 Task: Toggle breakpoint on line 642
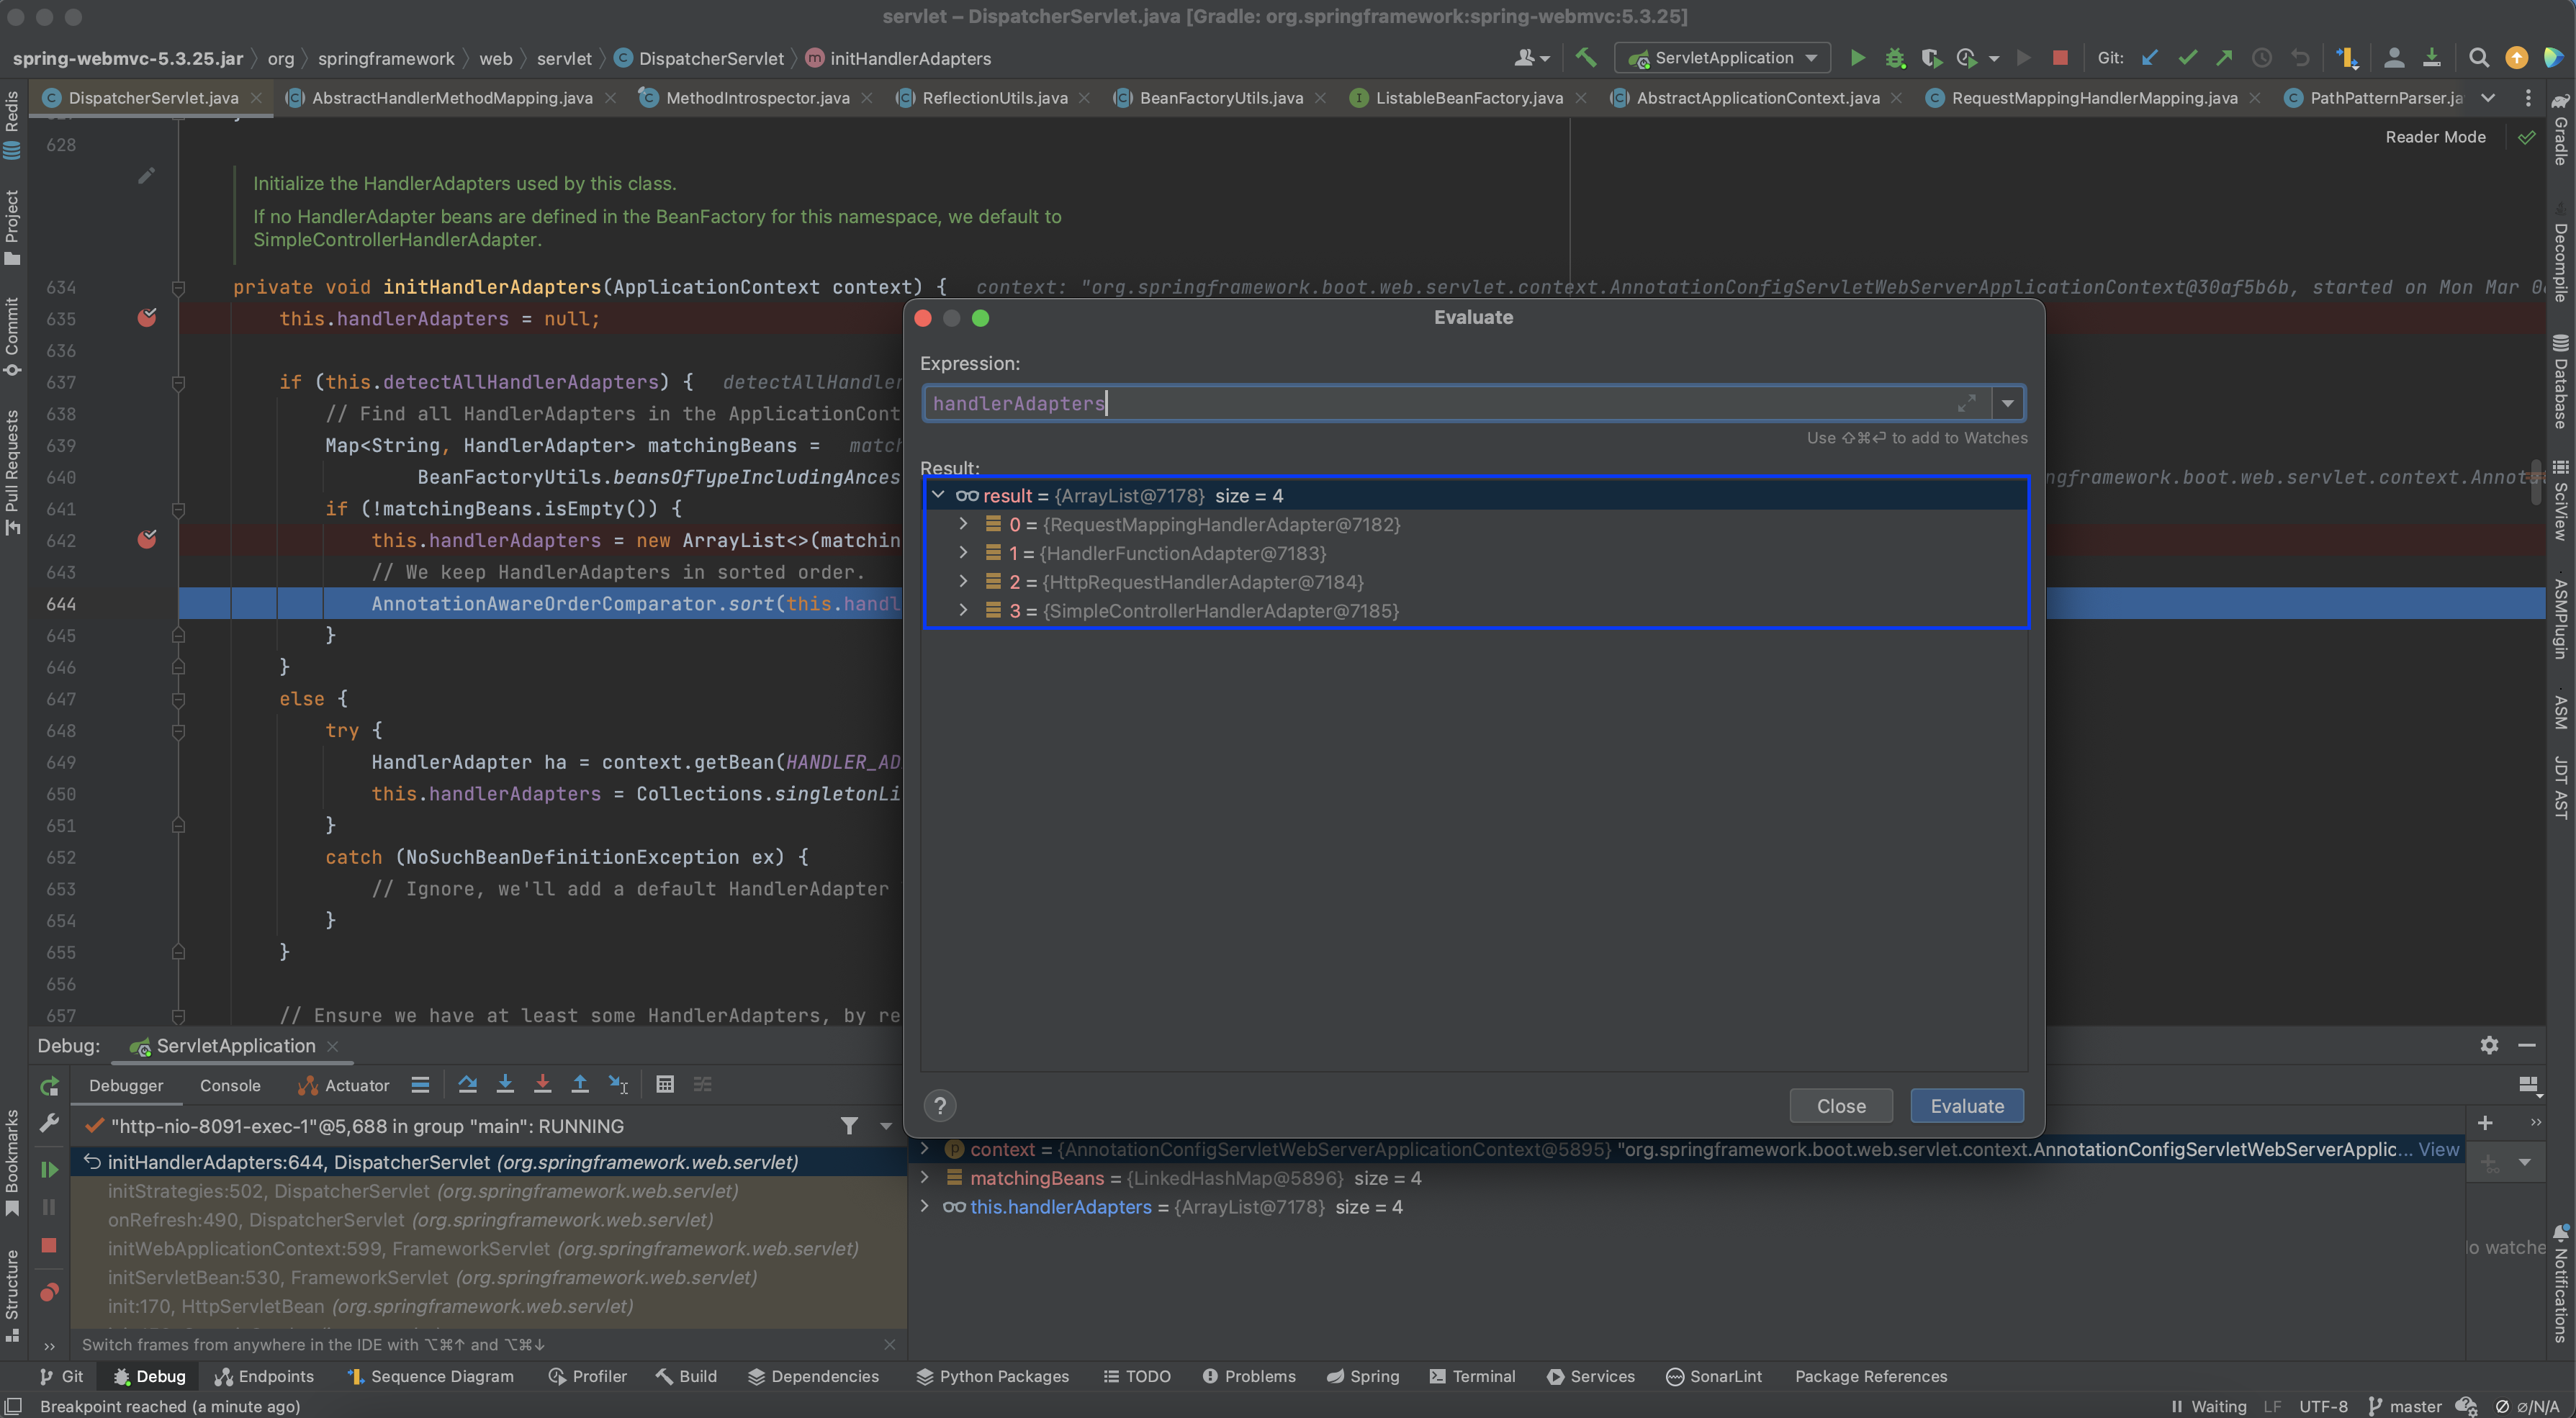[147, 540]
